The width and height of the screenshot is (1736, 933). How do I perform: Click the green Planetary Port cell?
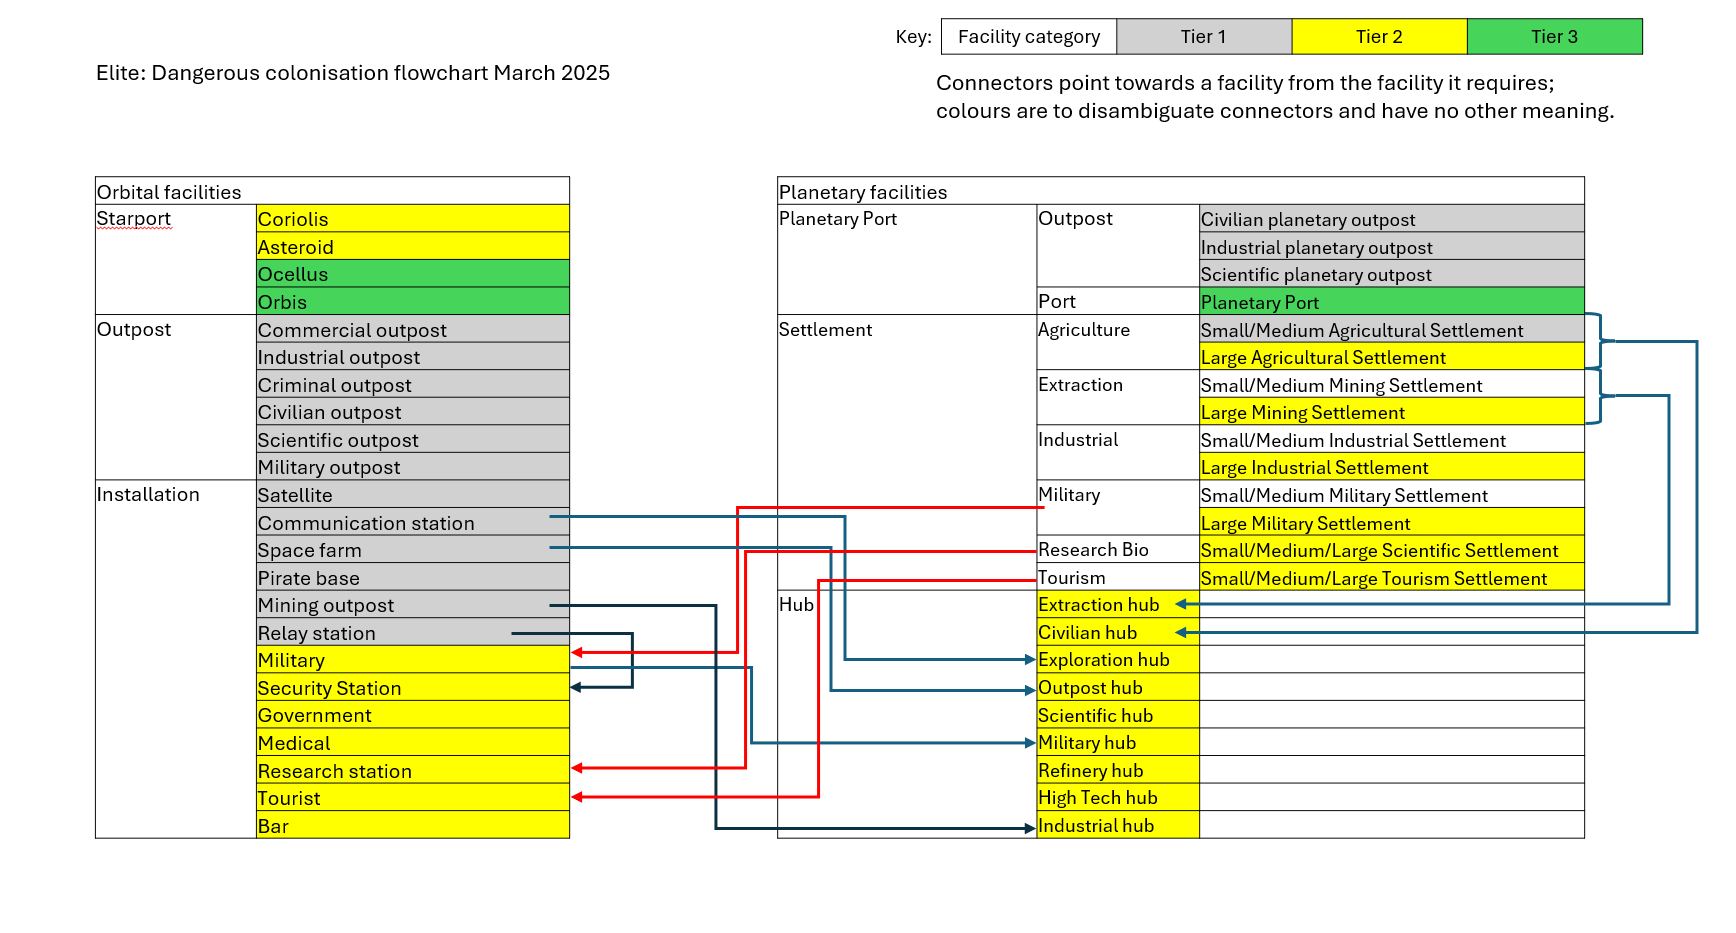[1392, 301]
